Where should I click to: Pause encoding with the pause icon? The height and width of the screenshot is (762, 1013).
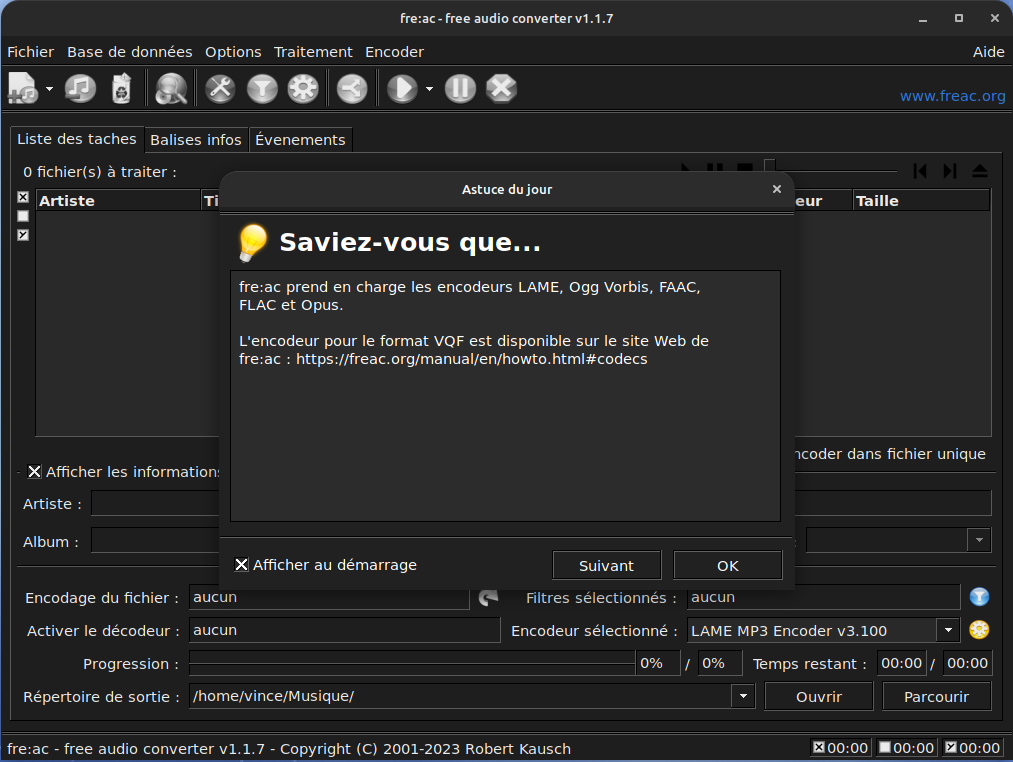coord(459,89)
